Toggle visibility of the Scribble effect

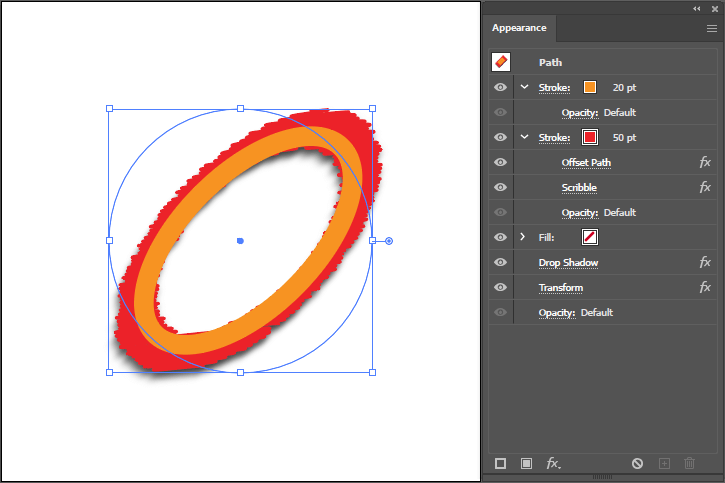click(x=500, y=187)
